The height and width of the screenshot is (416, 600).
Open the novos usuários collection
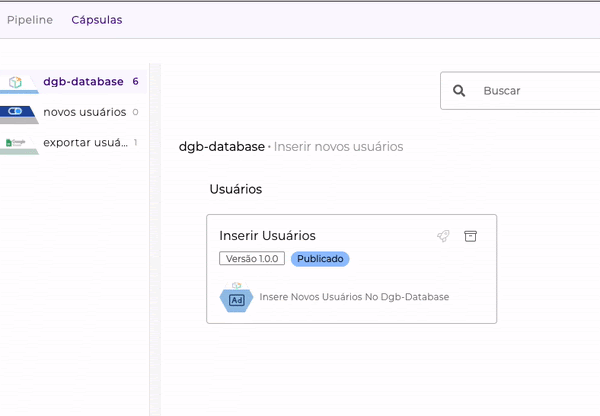pos(84,112)
